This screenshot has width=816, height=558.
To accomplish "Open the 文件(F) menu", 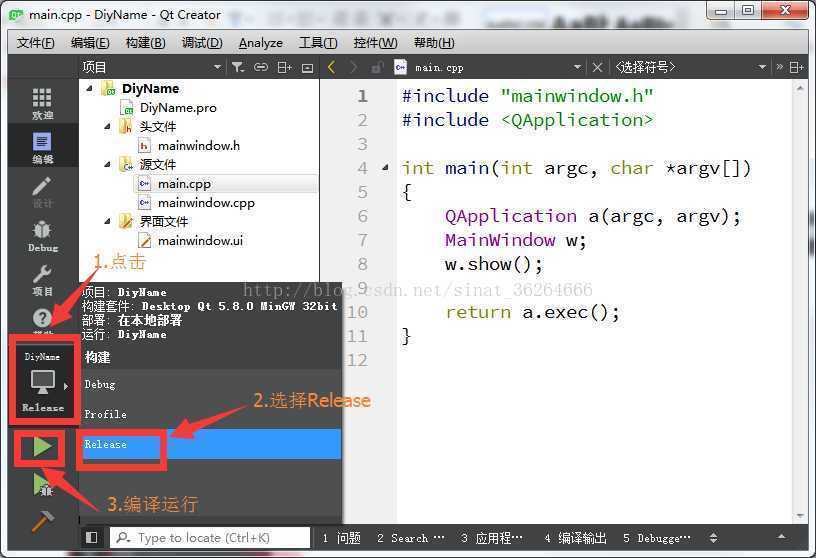I will pos(35,43).
